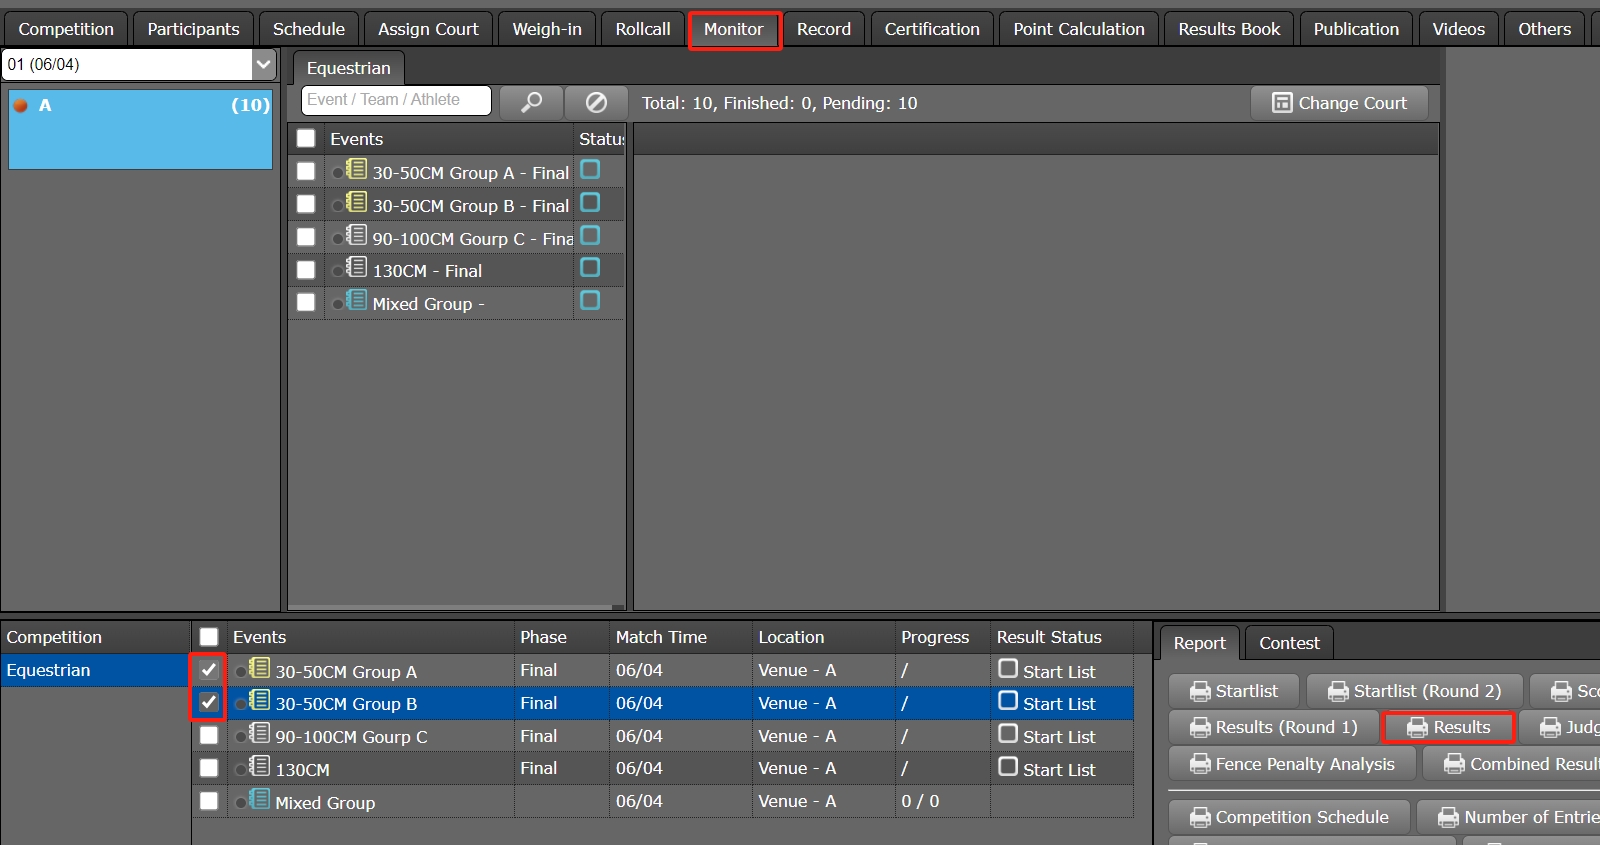Image resolution: width=1600 pixels, height=845 pixels.
Task: Select court A in left panel
Action: 140,129
